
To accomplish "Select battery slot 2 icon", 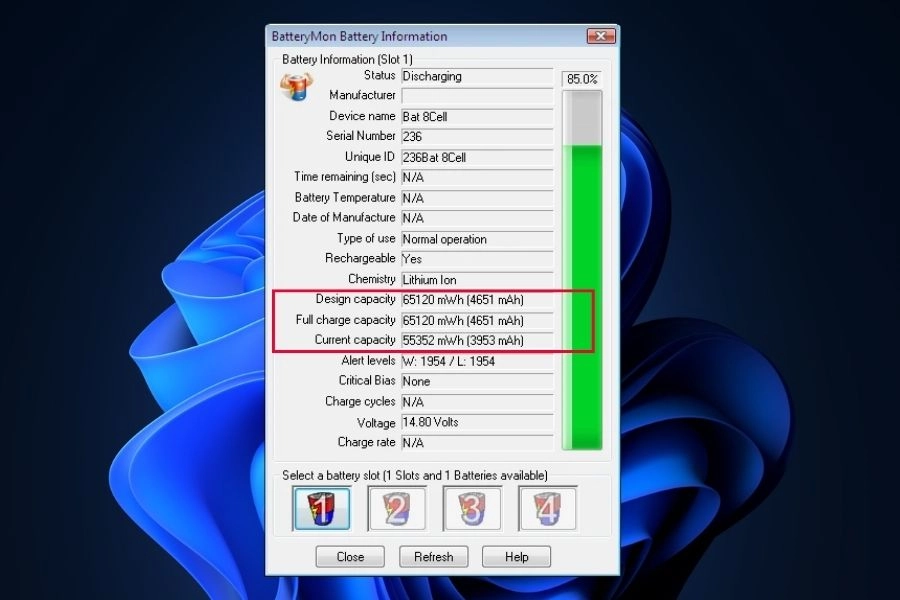I will [x=397, y=509].
